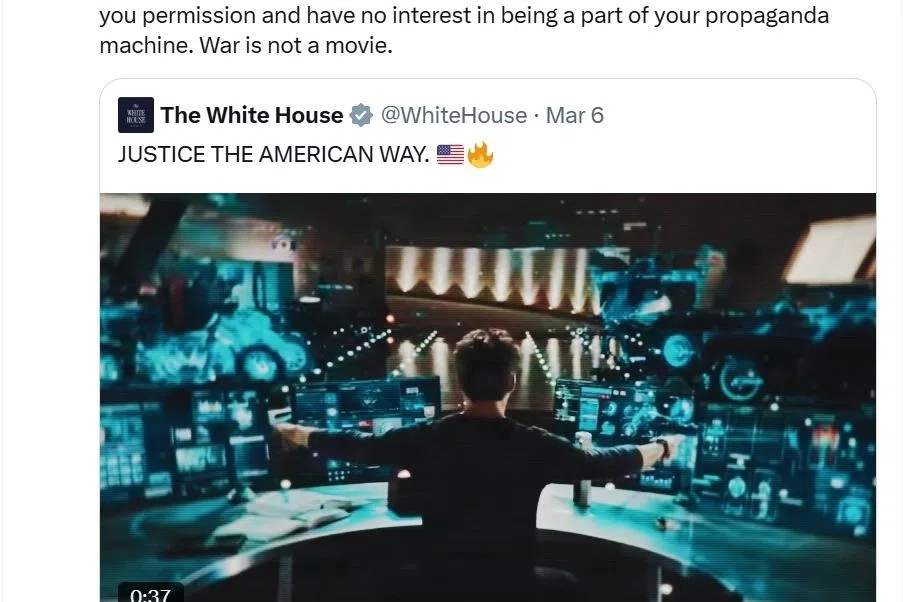The image size is (903, 602).
Task: Click the 0:37 video duration badge
Action: [150, 593]
